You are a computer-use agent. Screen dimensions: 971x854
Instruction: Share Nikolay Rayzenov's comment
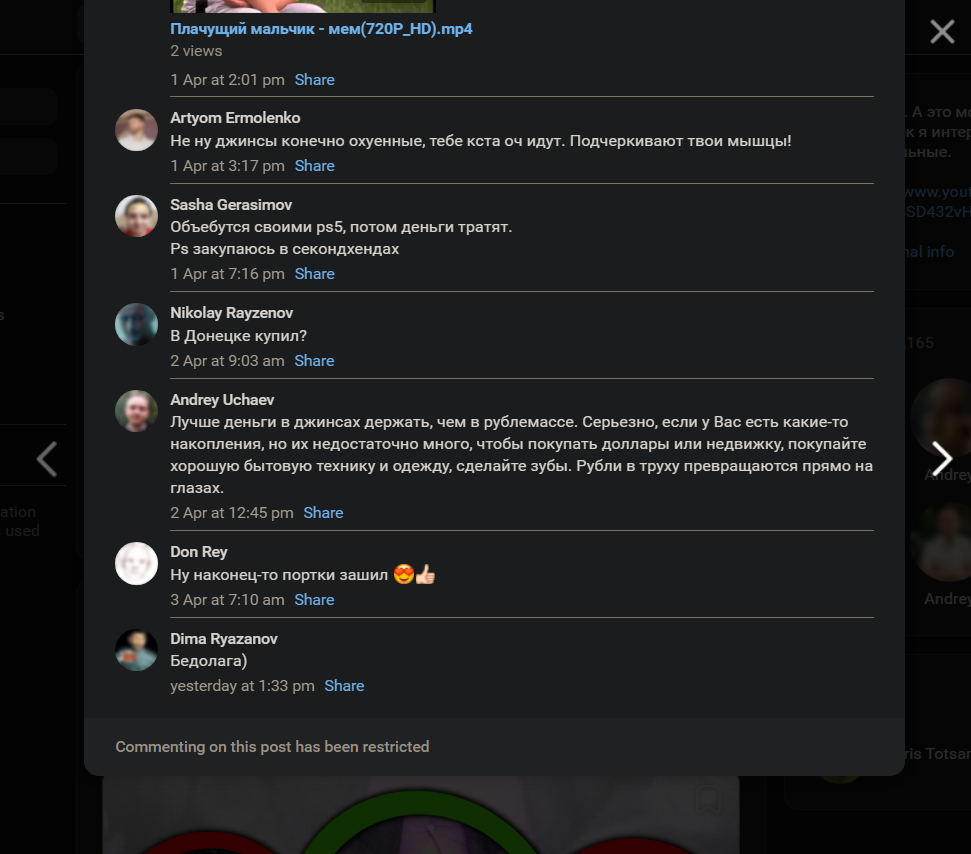coord(315,361)
